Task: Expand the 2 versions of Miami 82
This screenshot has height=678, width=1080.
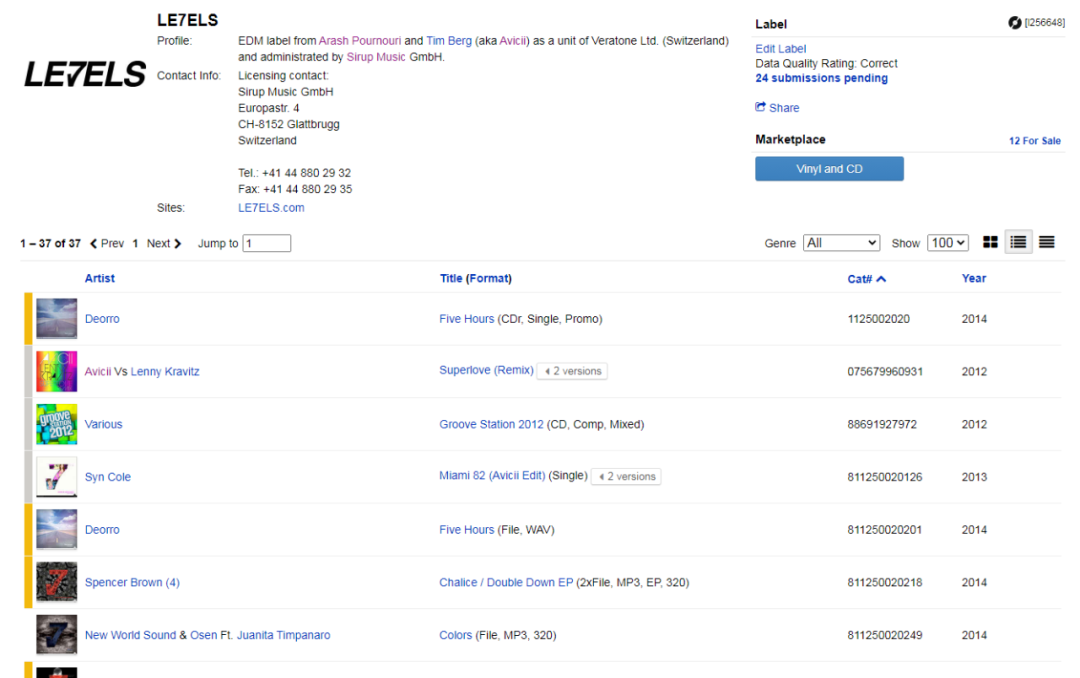Action: click(x=626, y=476)
